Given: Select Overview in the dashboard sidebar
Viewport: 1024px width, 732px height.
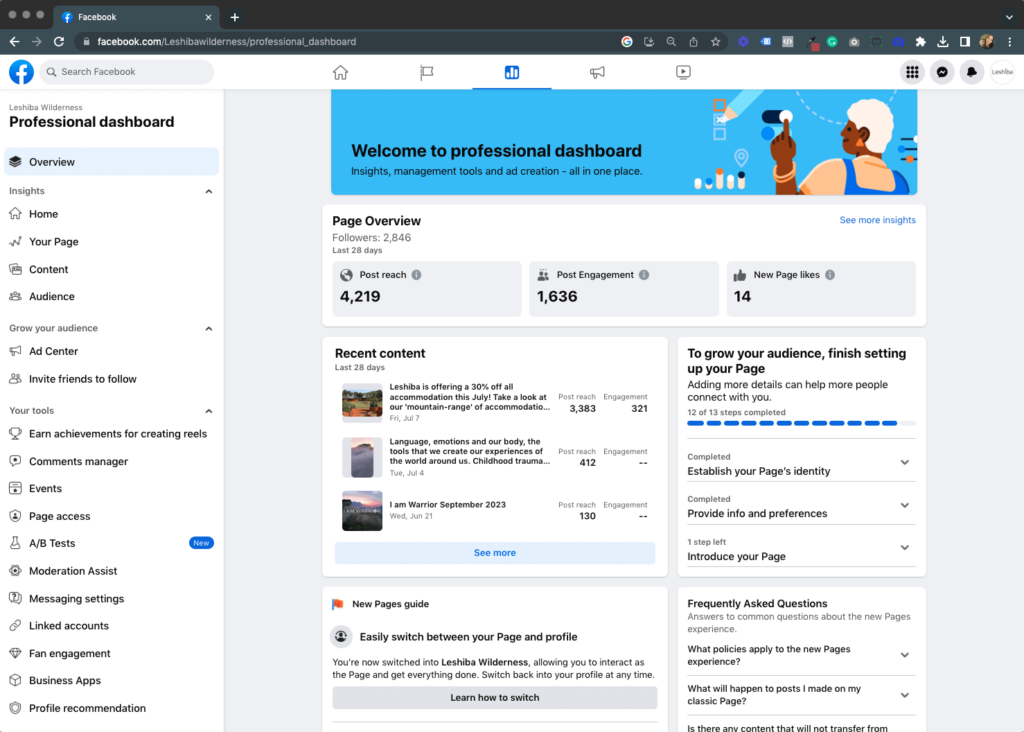Looking at the screenshot, I should click(112, 162).
